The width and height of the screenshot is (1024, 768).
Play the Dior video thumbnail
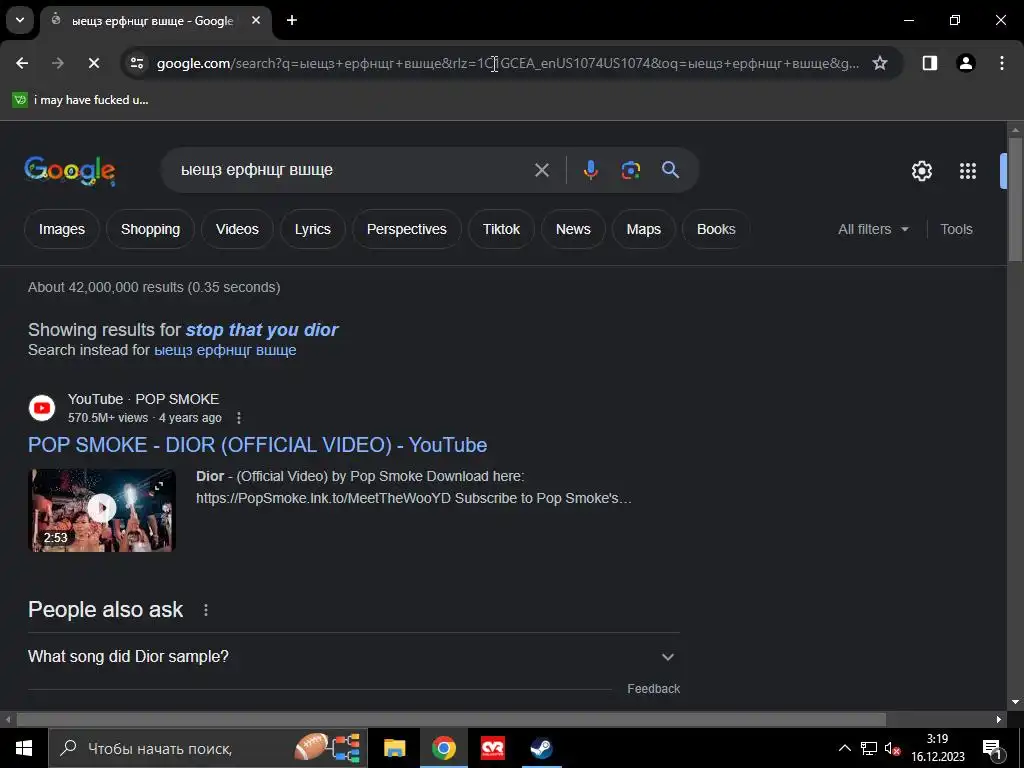[102, 510]
